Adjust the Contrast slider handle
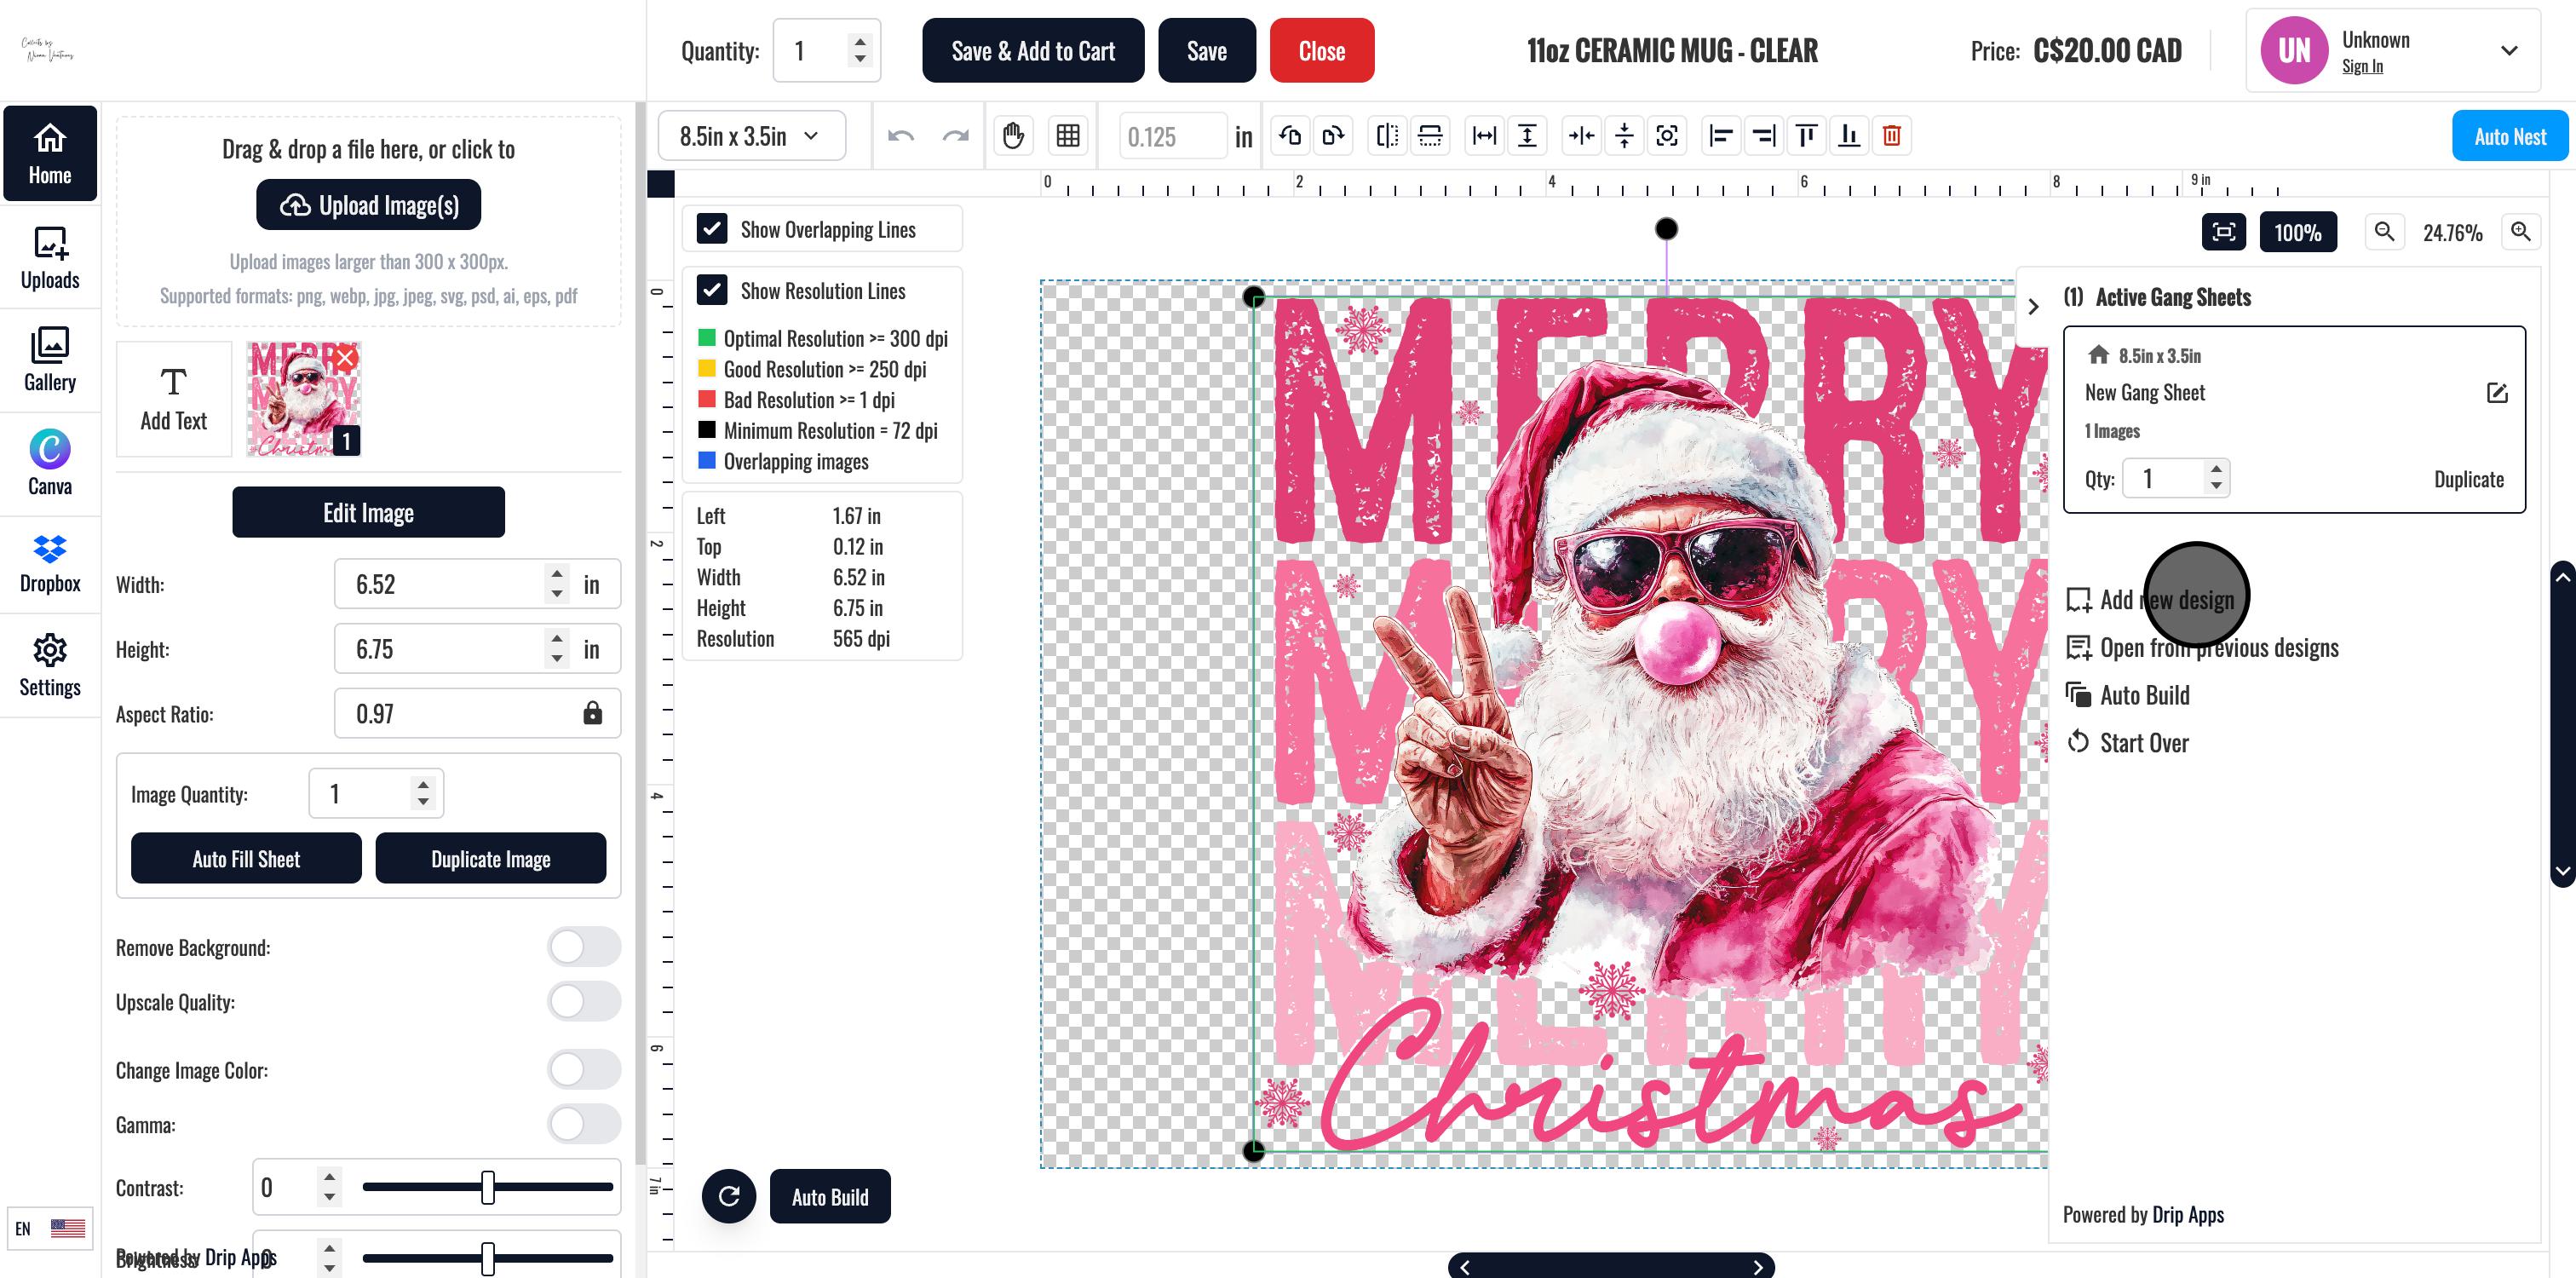 pos(488,1187)
